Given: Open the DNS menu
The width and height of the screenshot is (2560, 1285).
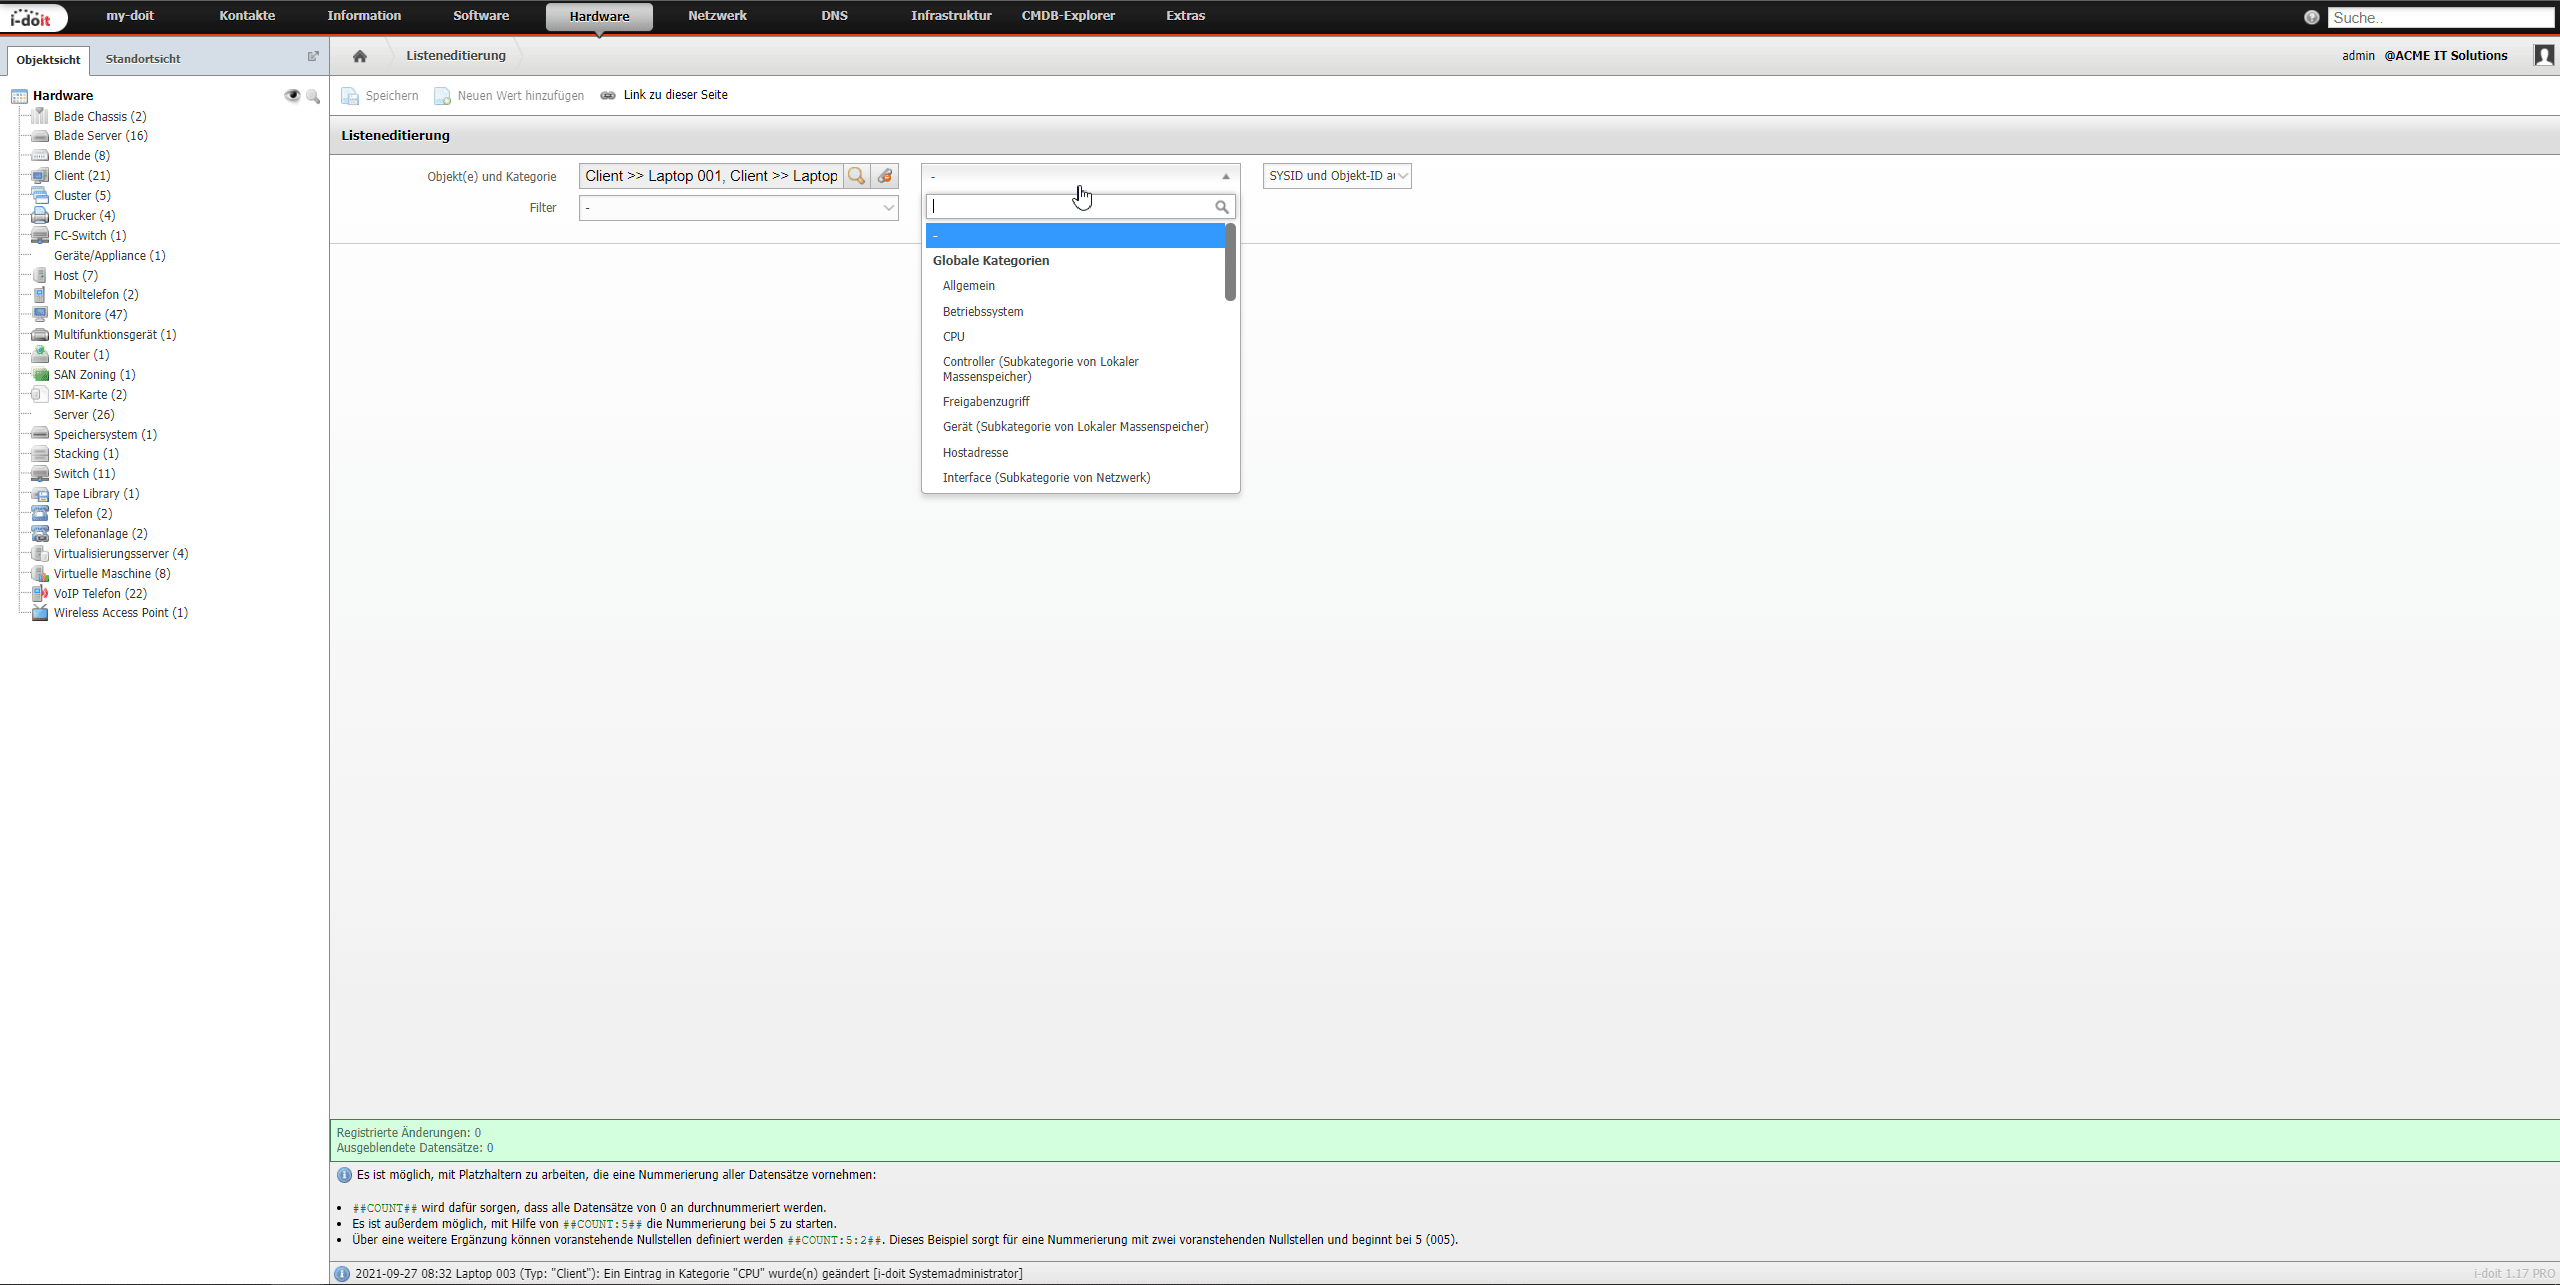Looking at the screenshot, I should tap(834, 16).
